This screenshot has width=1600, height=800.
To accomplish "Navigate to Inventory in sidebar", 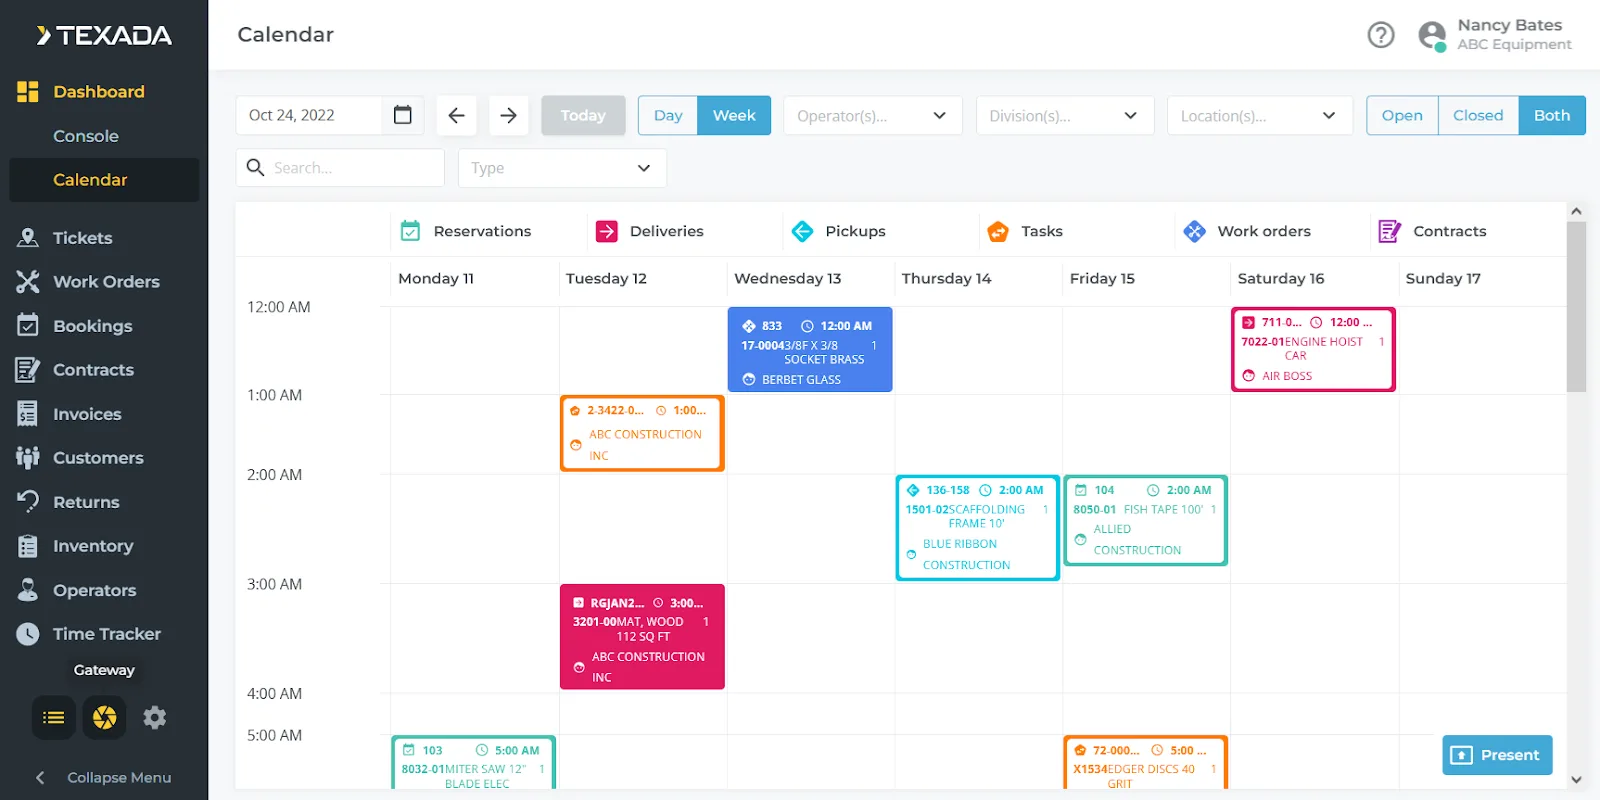I will (x=92, y=546).
